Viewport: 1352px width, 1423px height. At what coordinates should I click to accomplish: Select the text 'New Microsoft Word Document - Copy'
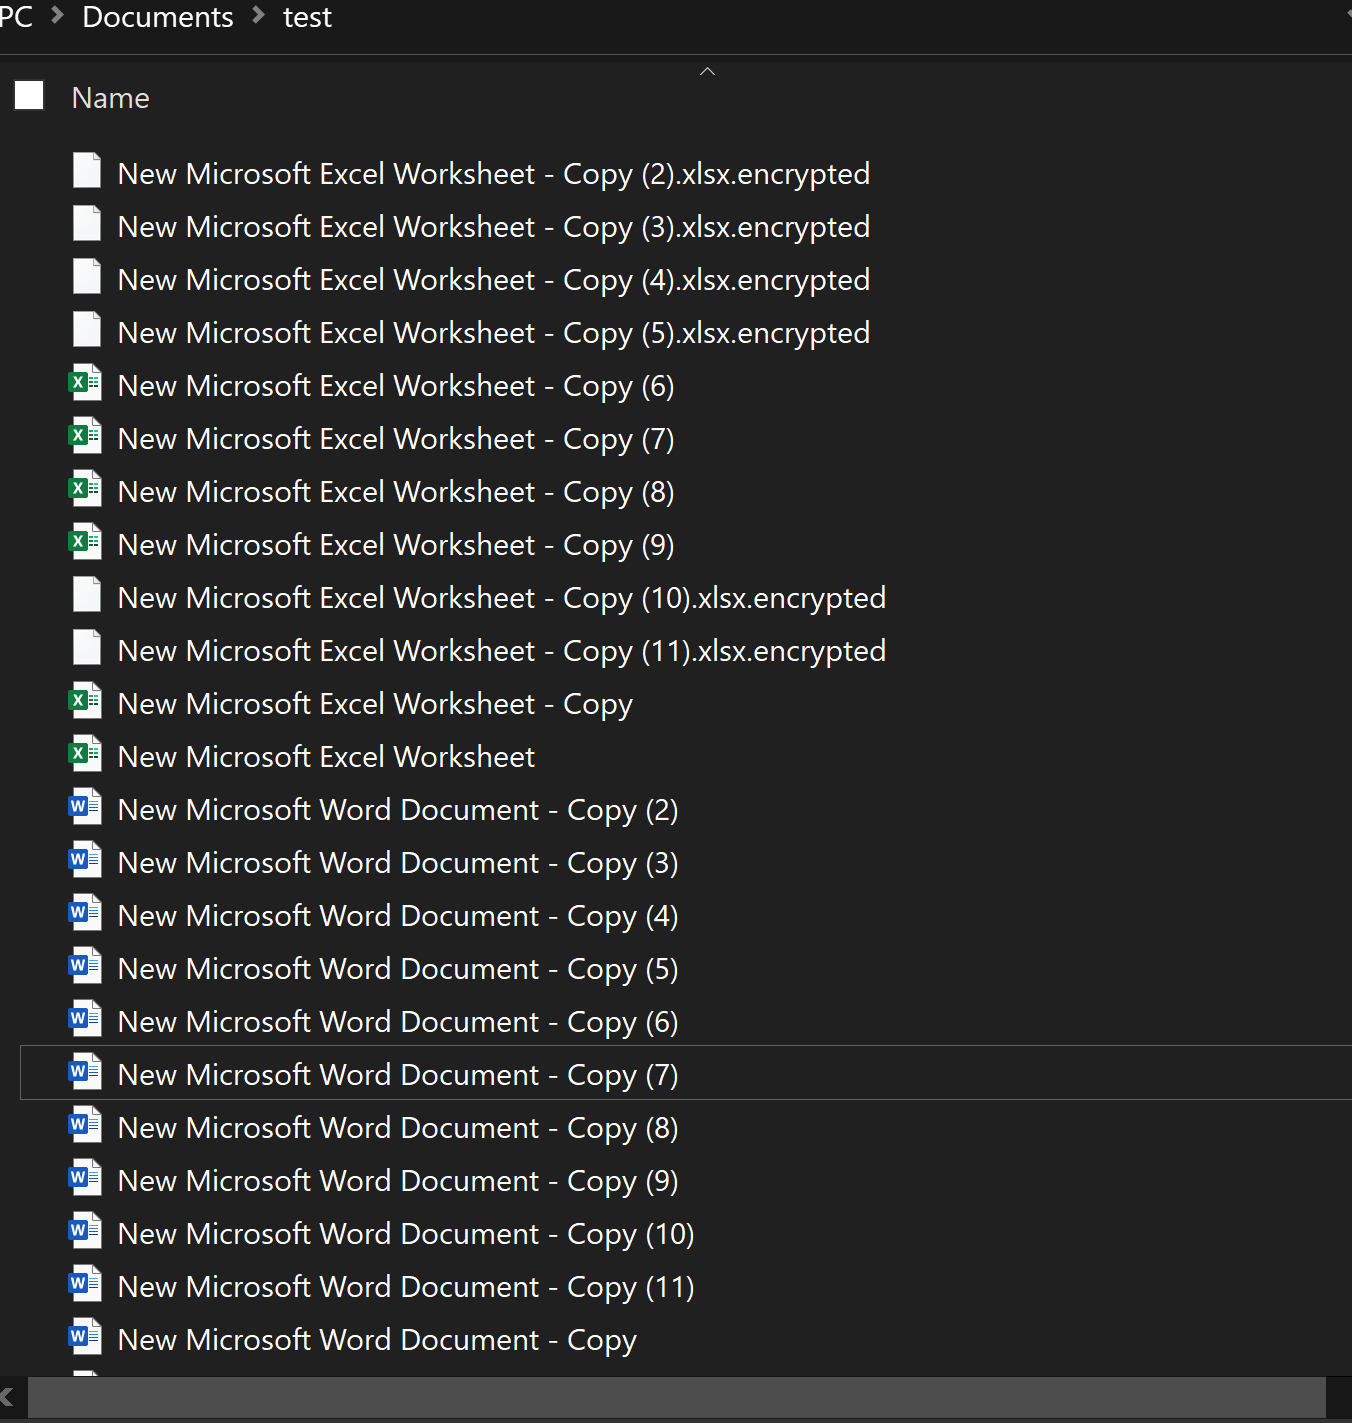tap(377, 1340)
